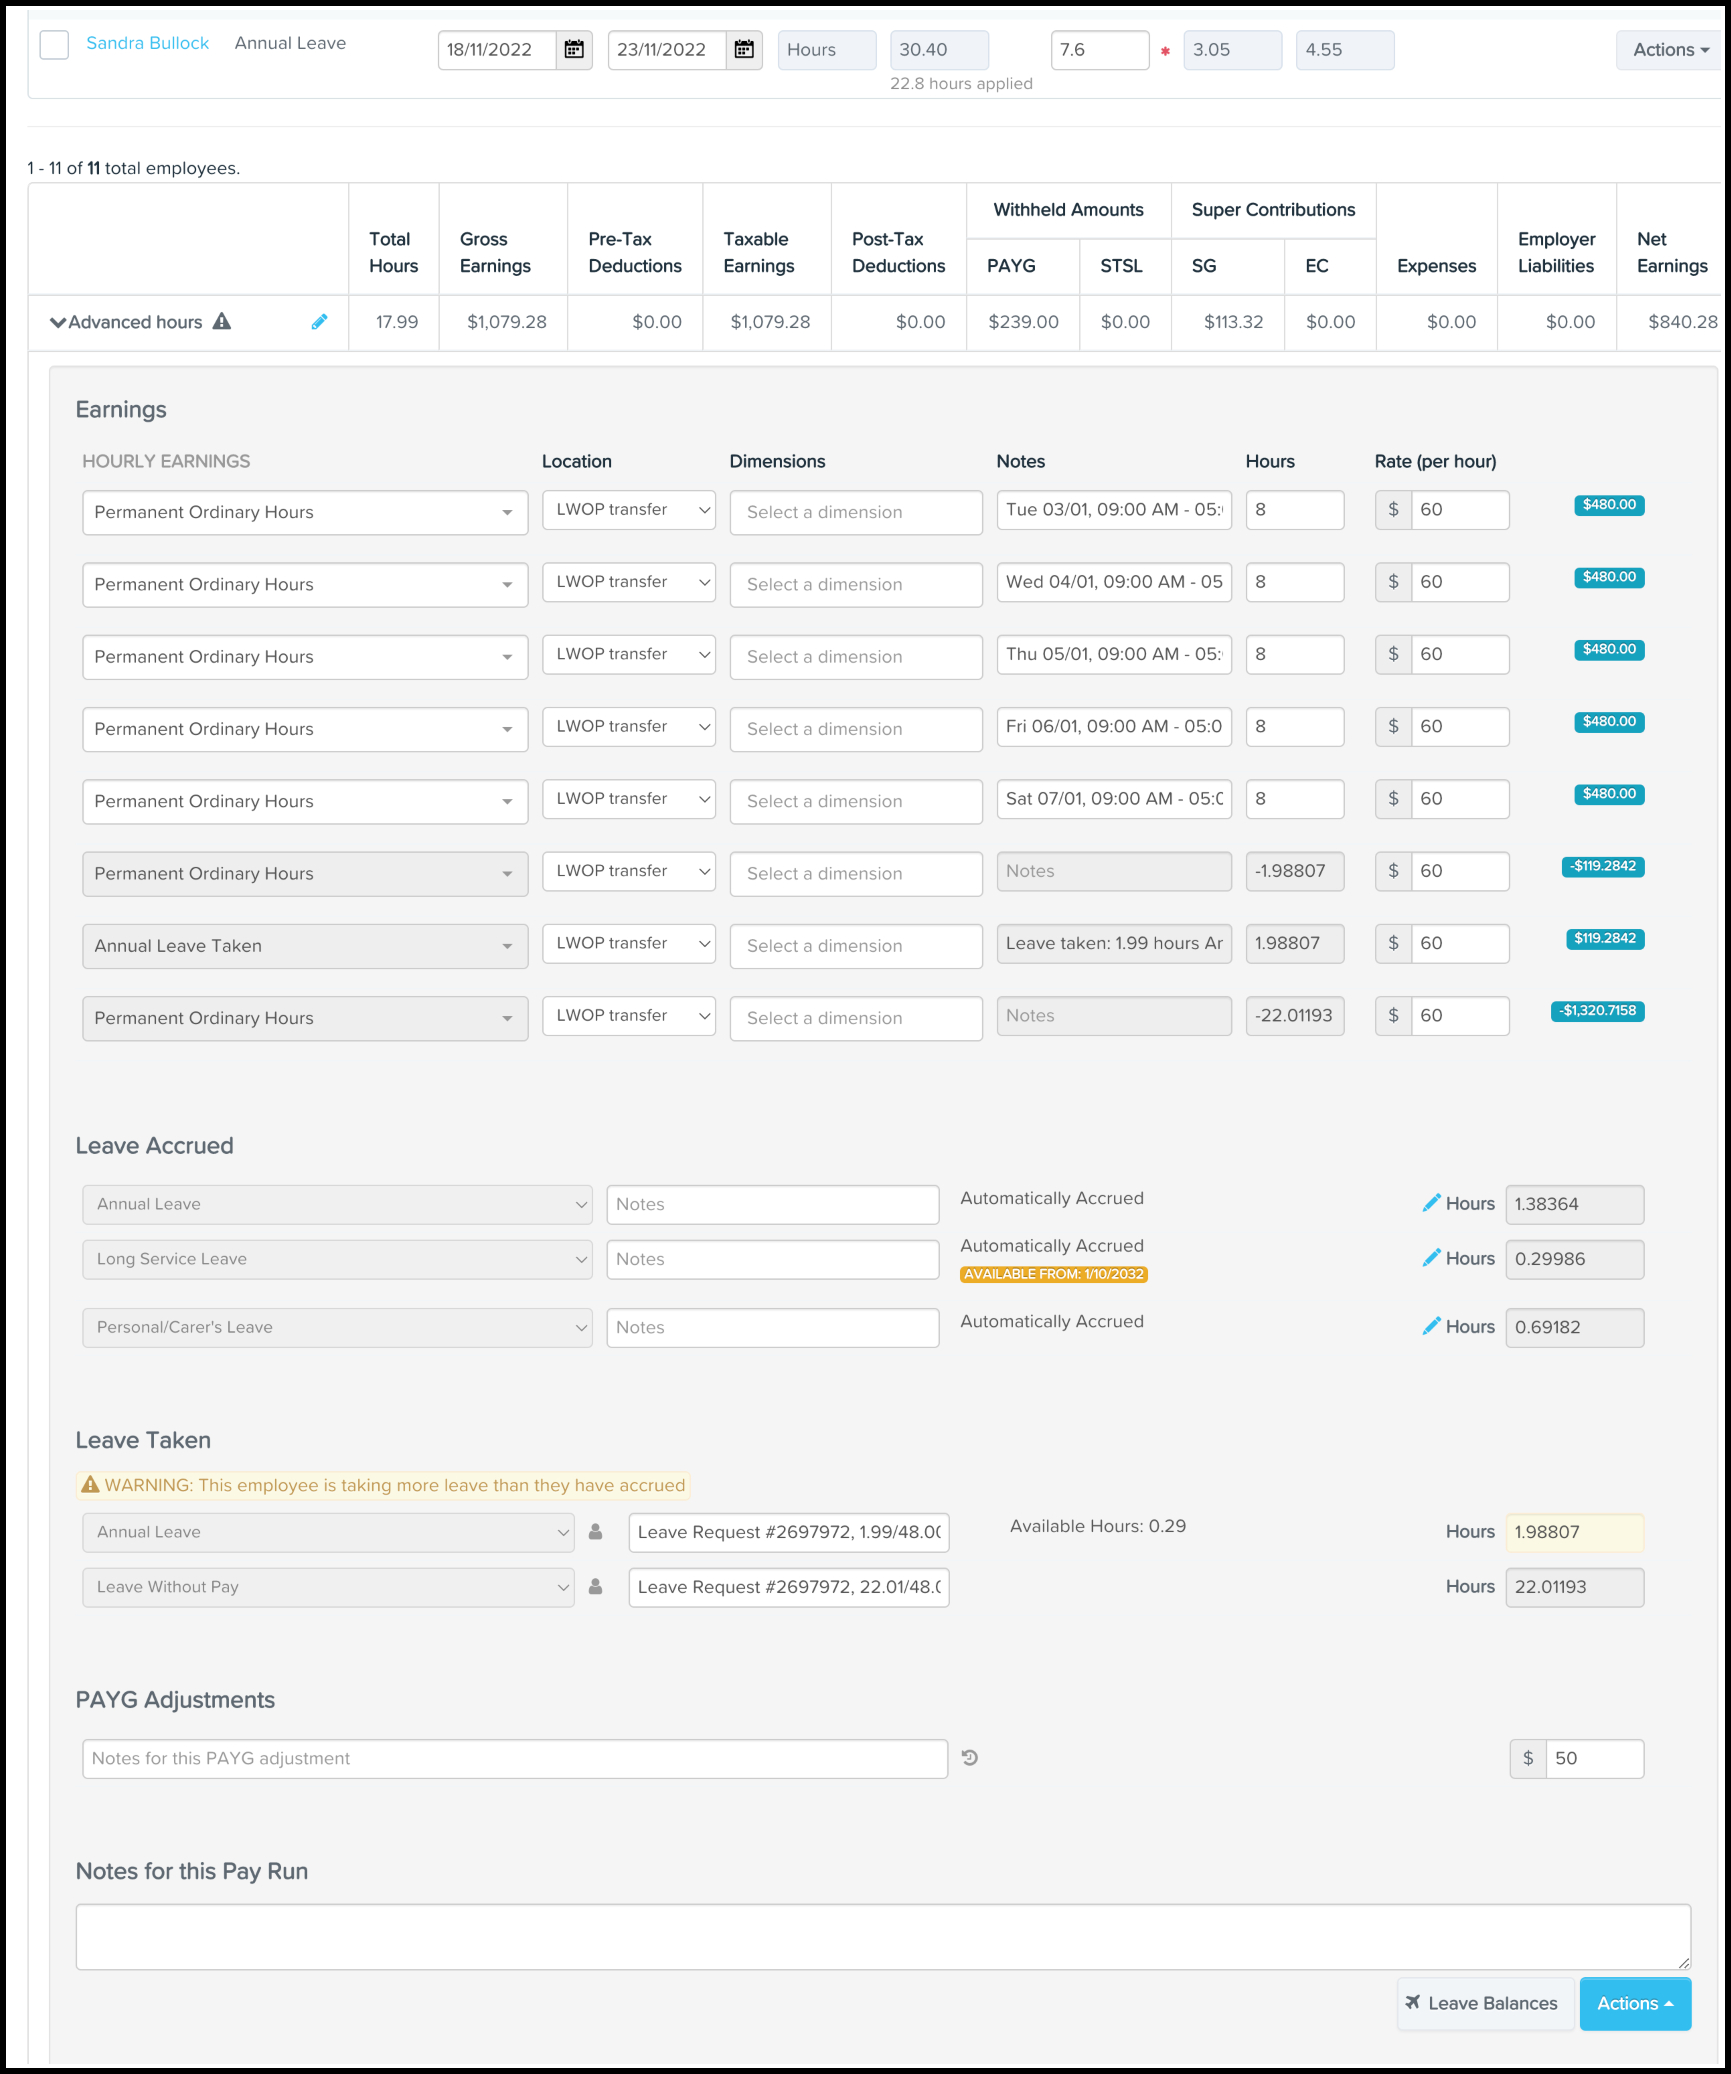
Task: Open Location dropdown for Sat 07/01 row
Action: tap(629, 799)
